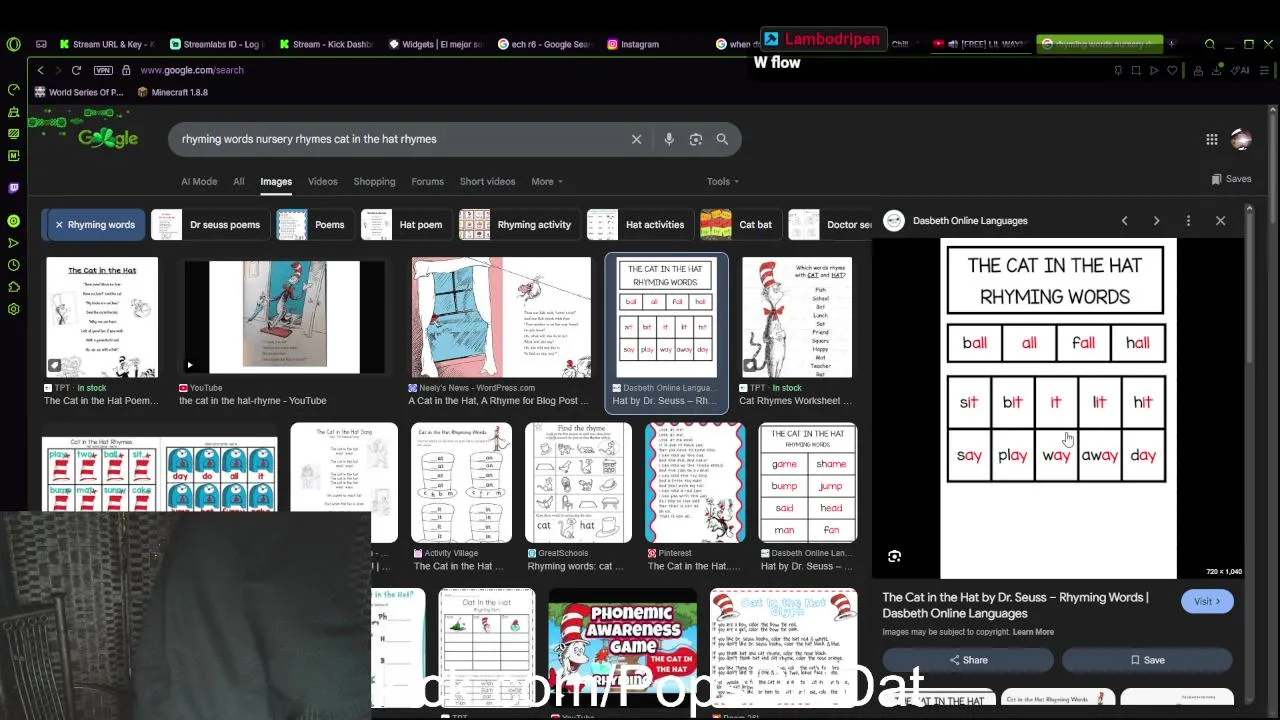The image size is (1280, 720).
Task: Switch to Streamlabs ID browser tab
Action: tap(216, 44)
